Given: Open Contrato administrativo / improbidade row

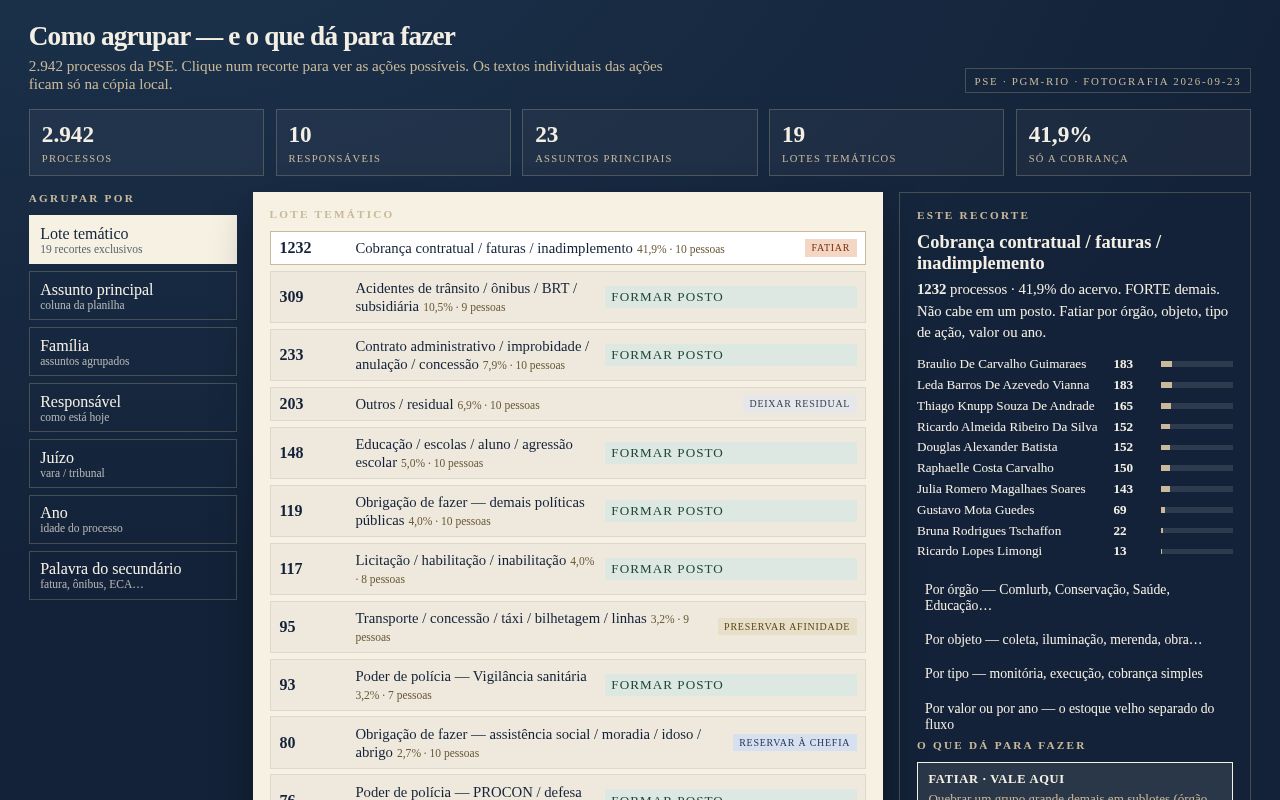Looking at the screenshot, I should click(x=567, y=355).
